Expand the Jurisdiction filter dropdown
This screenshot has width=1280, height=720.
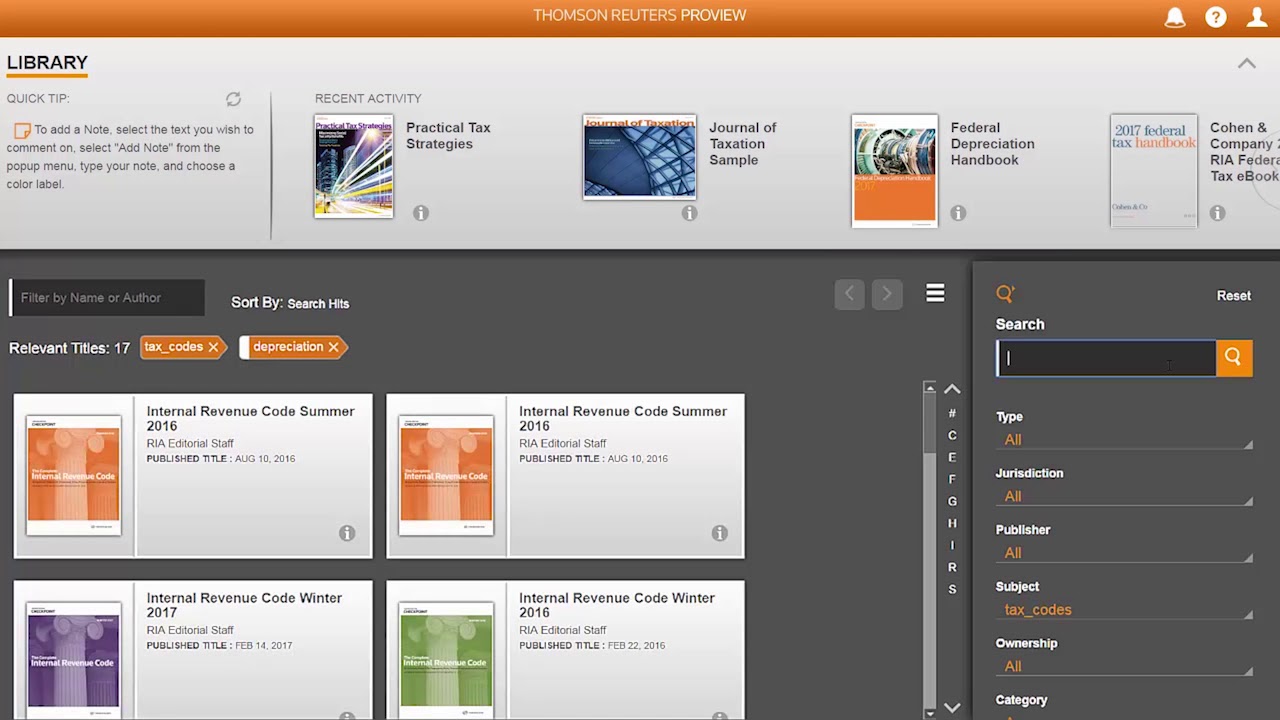click(x=1124, y=497)
